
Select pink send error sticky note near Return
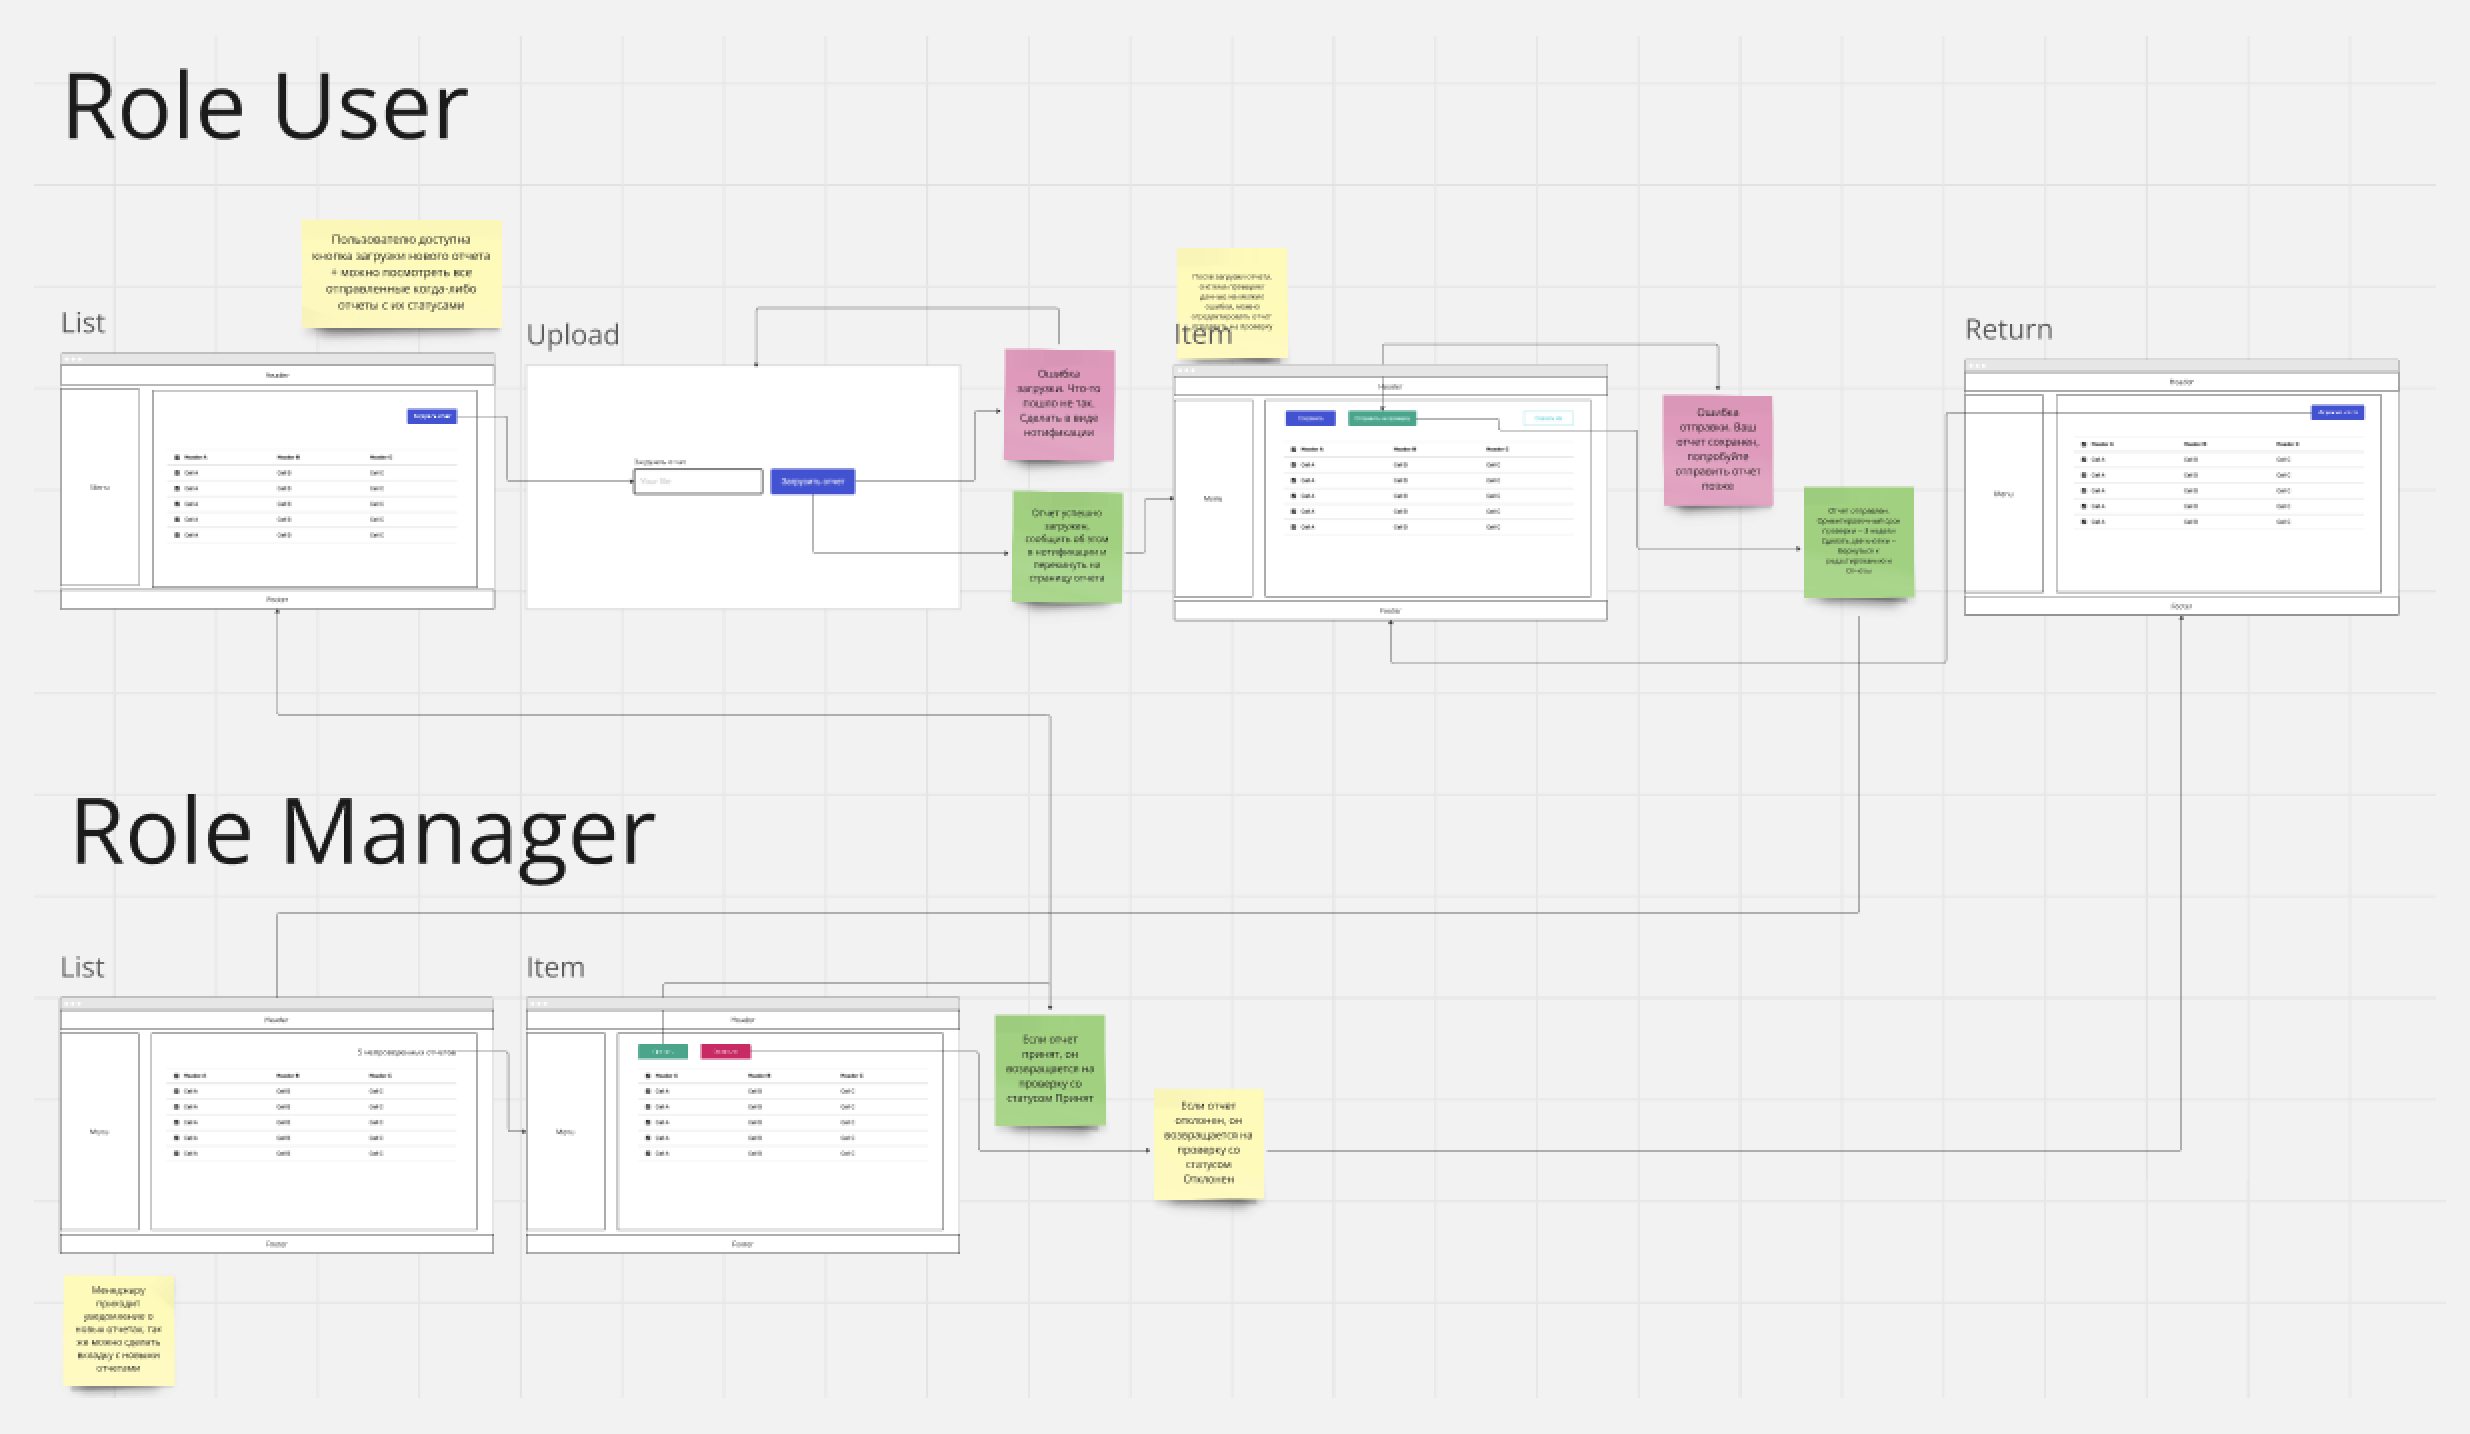tap(1717, 450)
